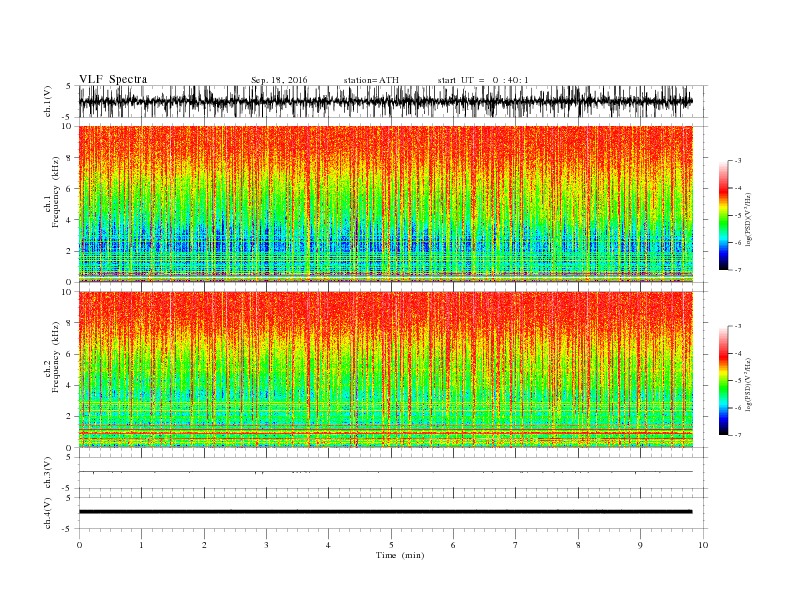Click the "VLF Spectra" plot title
The height and width of the screenshot is (612, 792).
click(113, 79)
